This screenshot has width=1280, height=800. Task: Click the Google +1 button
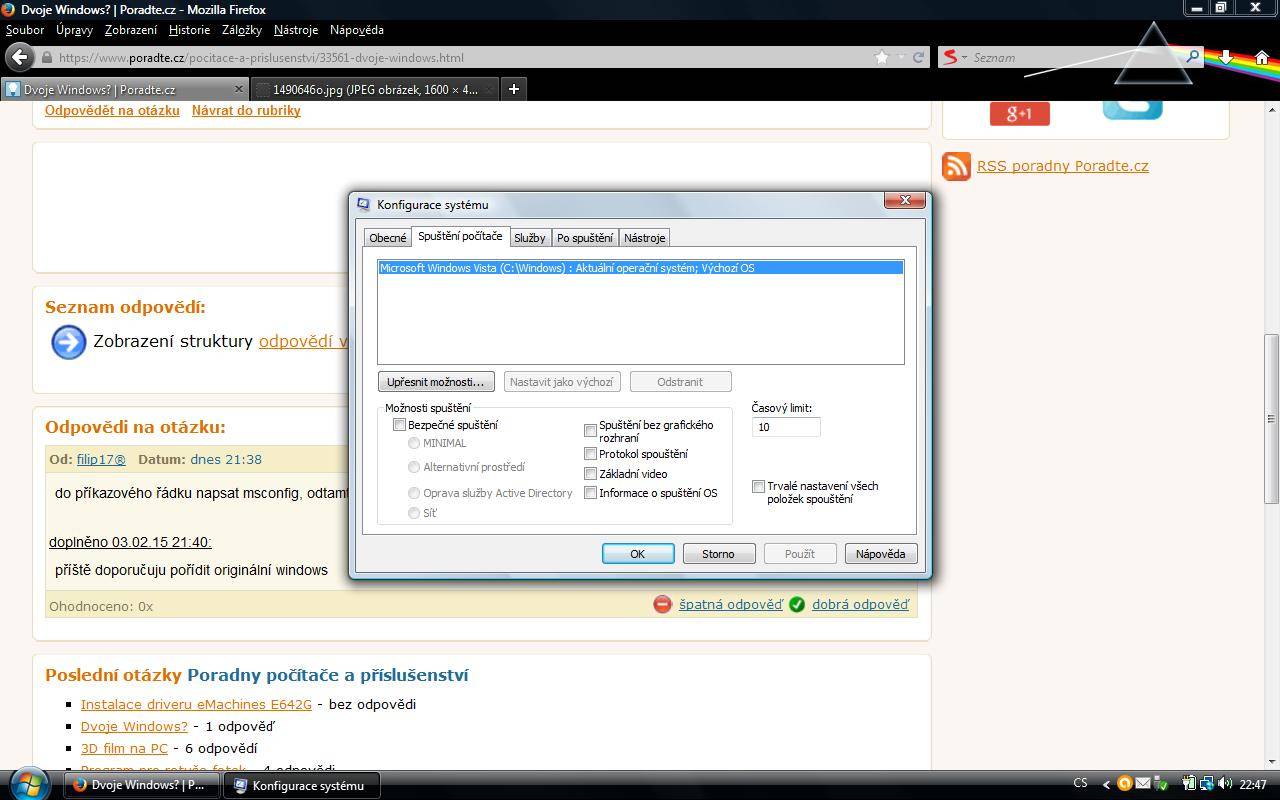coord(1019,113)
